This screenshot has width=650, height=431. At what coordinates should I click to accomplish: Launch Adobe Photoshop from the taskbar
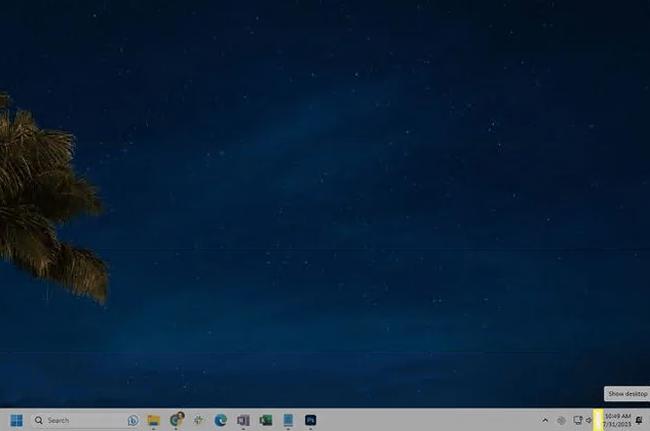coord(311,420)
